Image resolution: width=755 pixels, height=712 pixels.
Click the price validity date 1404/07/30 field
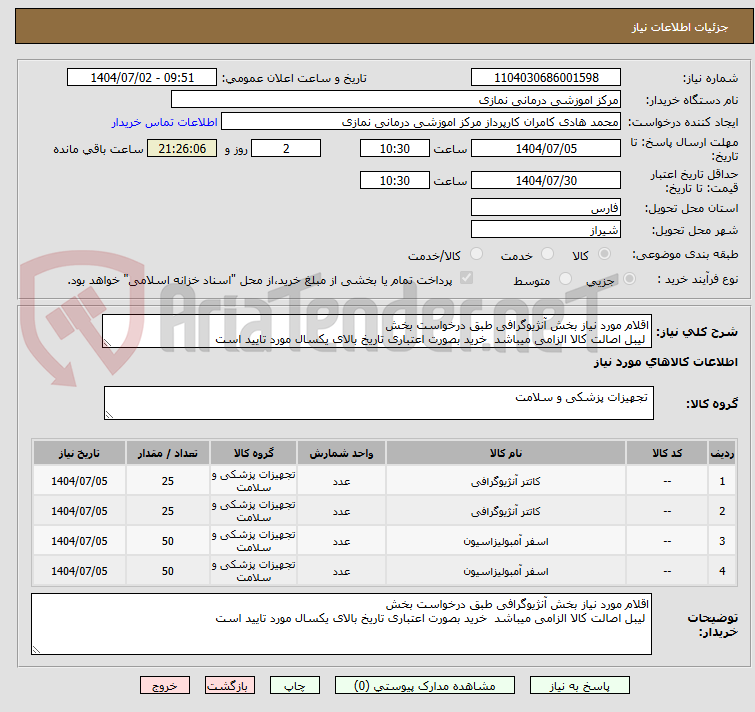point(545,181)
